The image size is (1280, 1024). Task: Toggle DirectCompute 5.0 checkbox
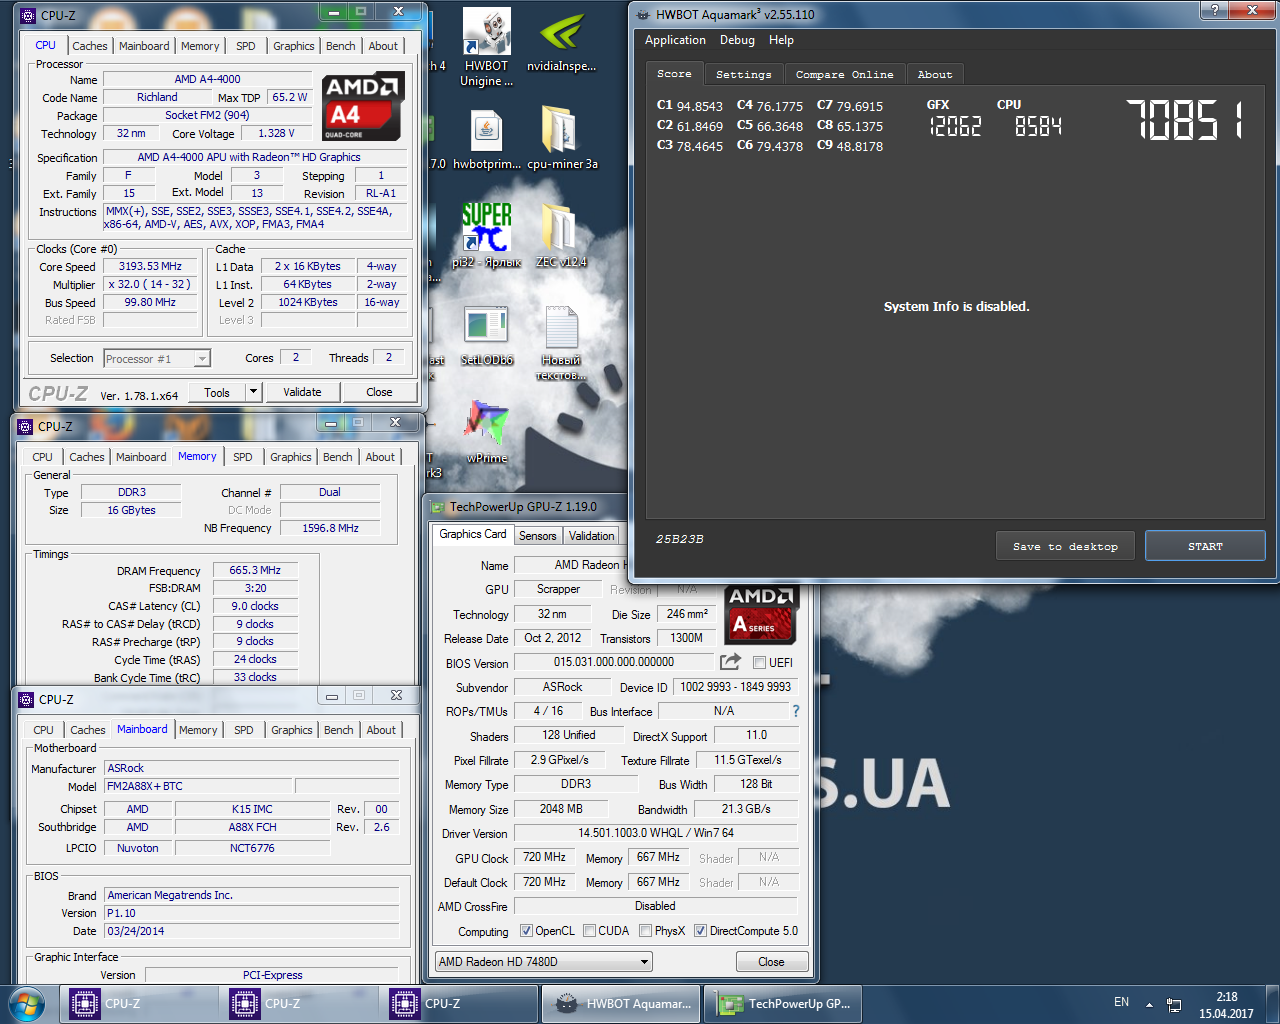pyautogui.click(x=700, y=931)
